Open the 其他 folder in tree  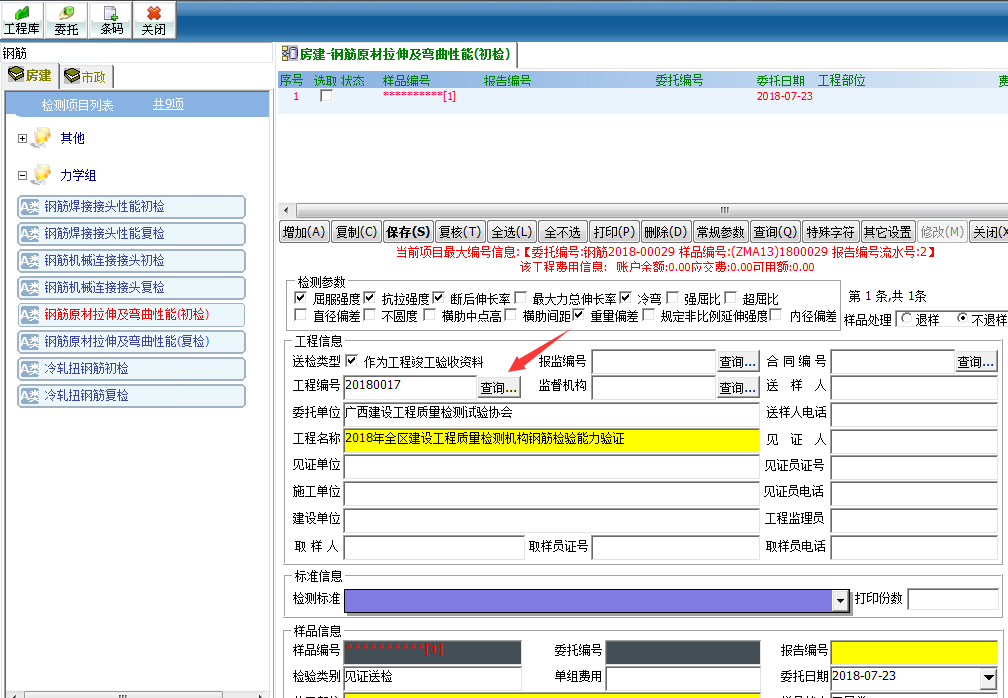coord(42,138)
